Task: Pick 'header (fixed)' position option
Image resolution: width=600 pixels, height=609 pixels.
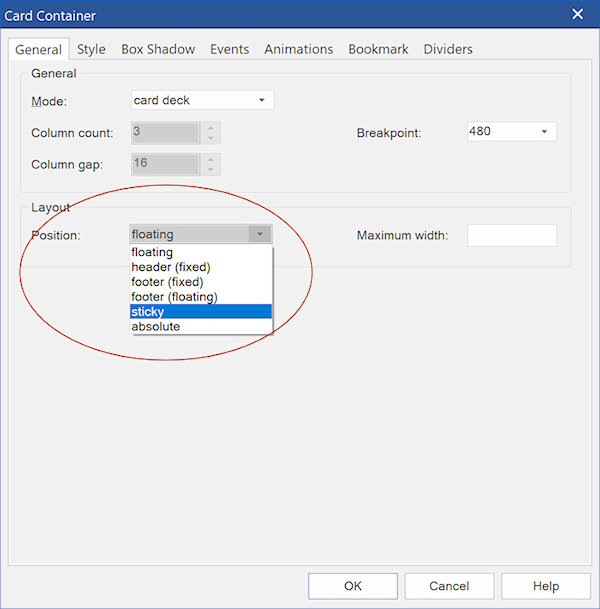Action: click(200, 267)
